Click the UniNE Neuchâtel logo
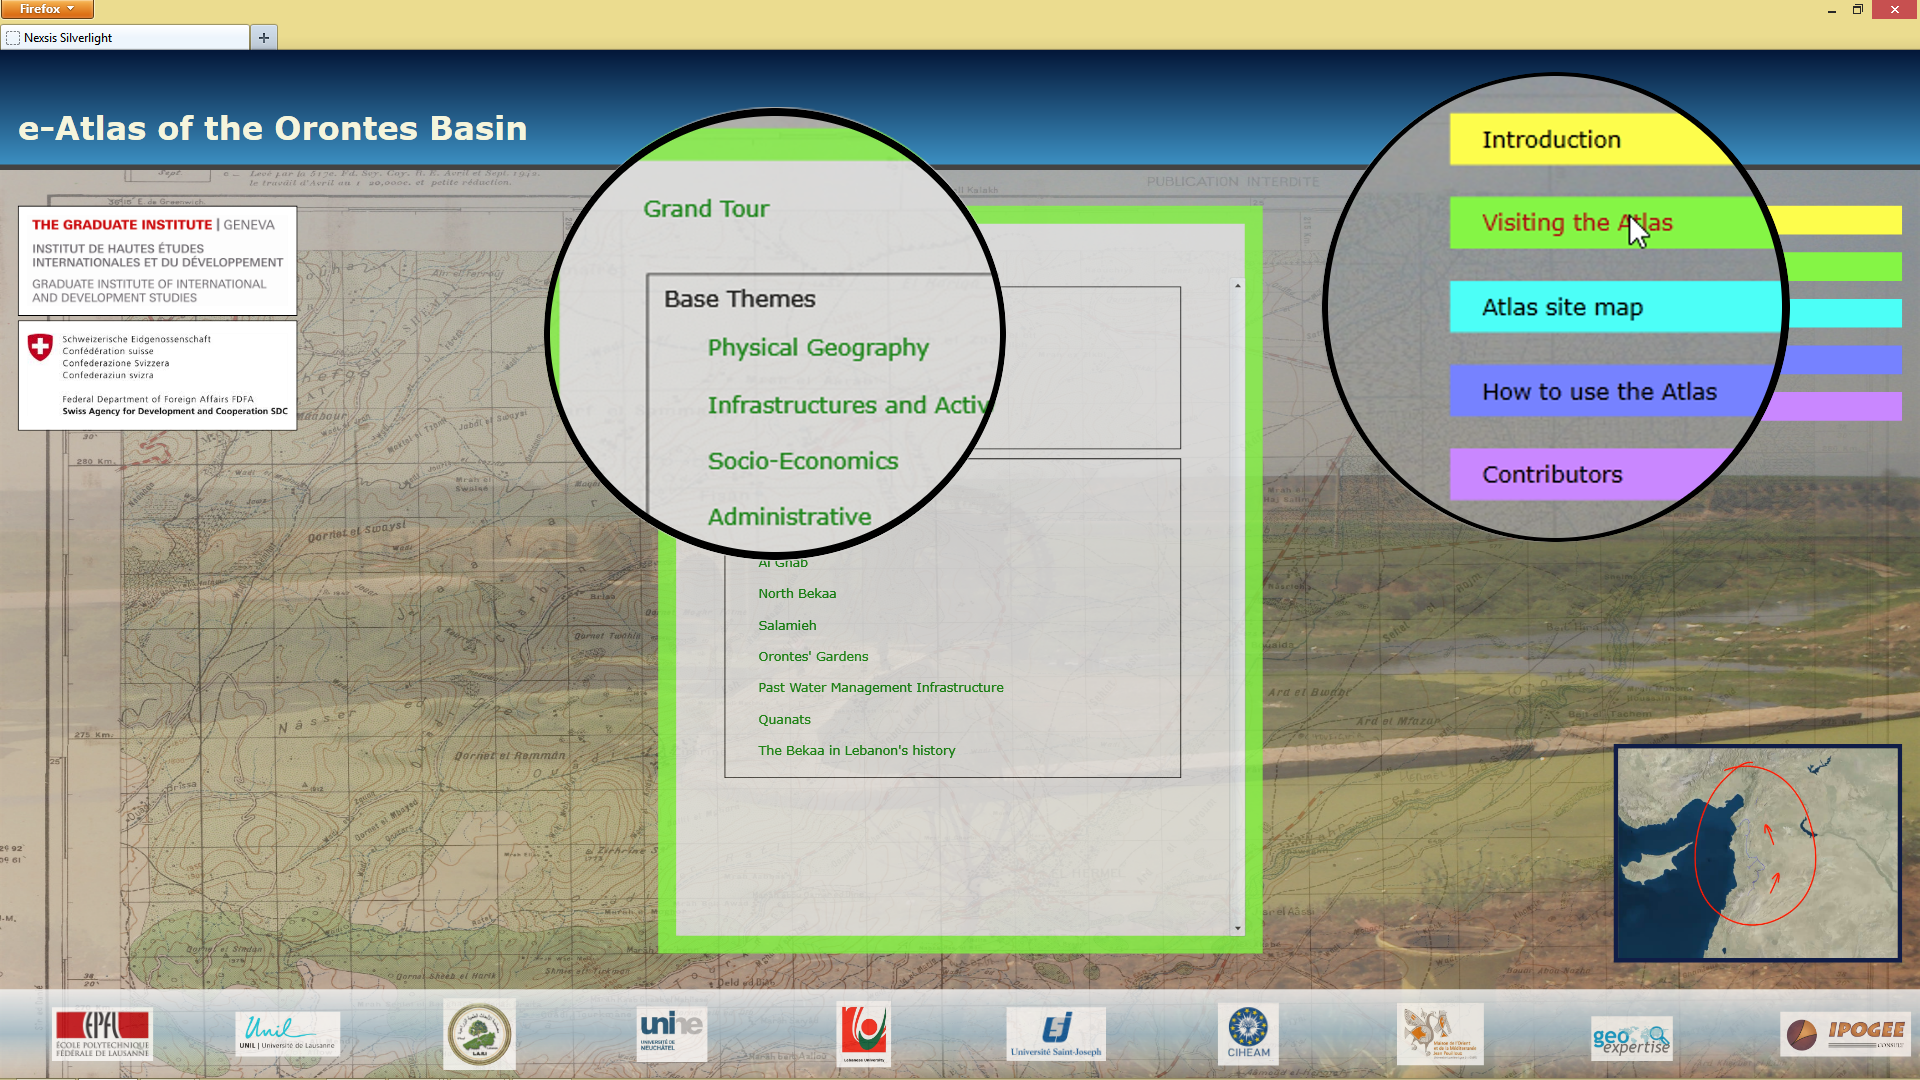 (x=671, y=1033)
